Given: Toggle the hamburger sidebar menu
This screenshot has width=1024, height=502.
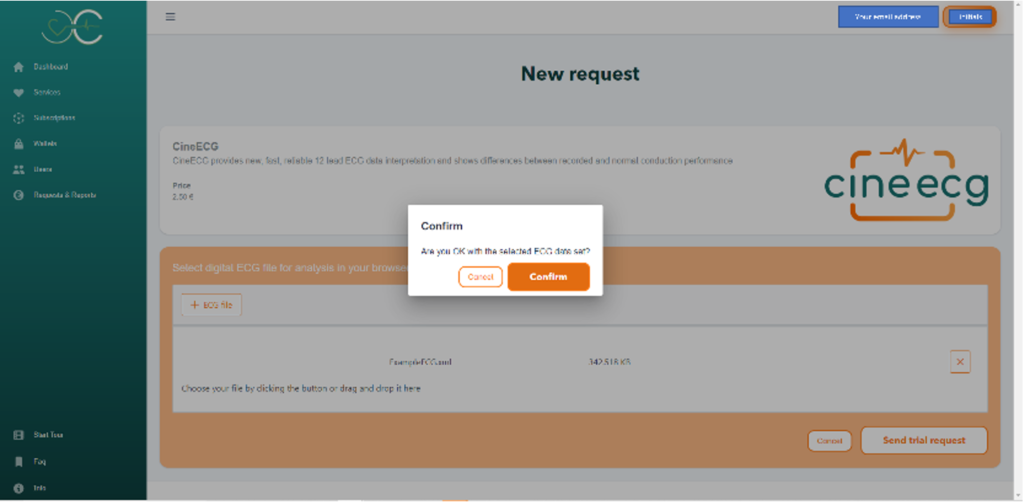Looking at the screenshot, I should point(170,17).
